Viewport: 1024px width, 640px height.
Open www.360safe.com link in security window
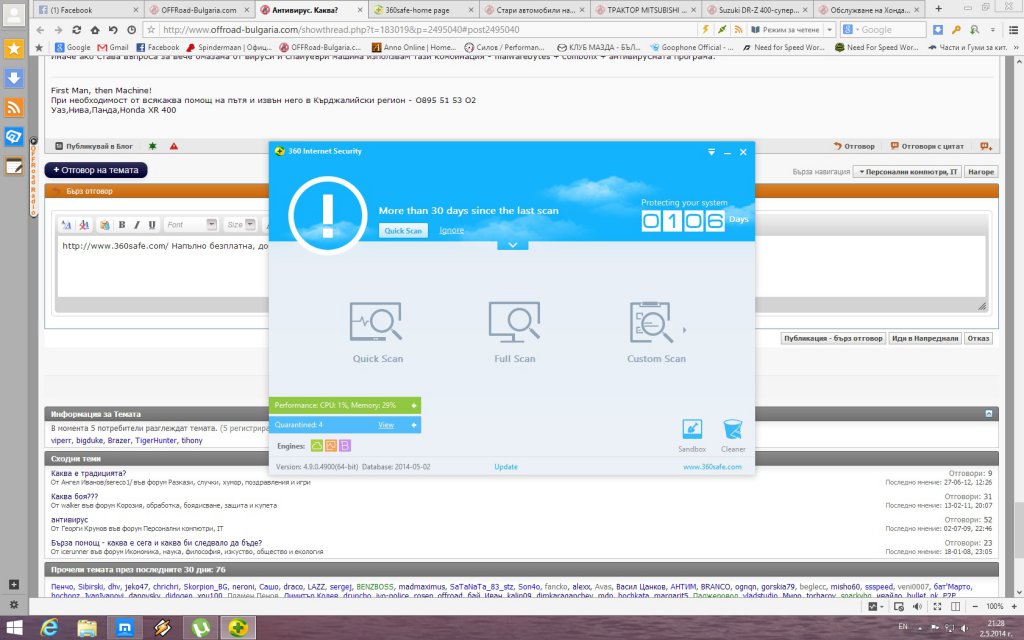click(712, 467)
